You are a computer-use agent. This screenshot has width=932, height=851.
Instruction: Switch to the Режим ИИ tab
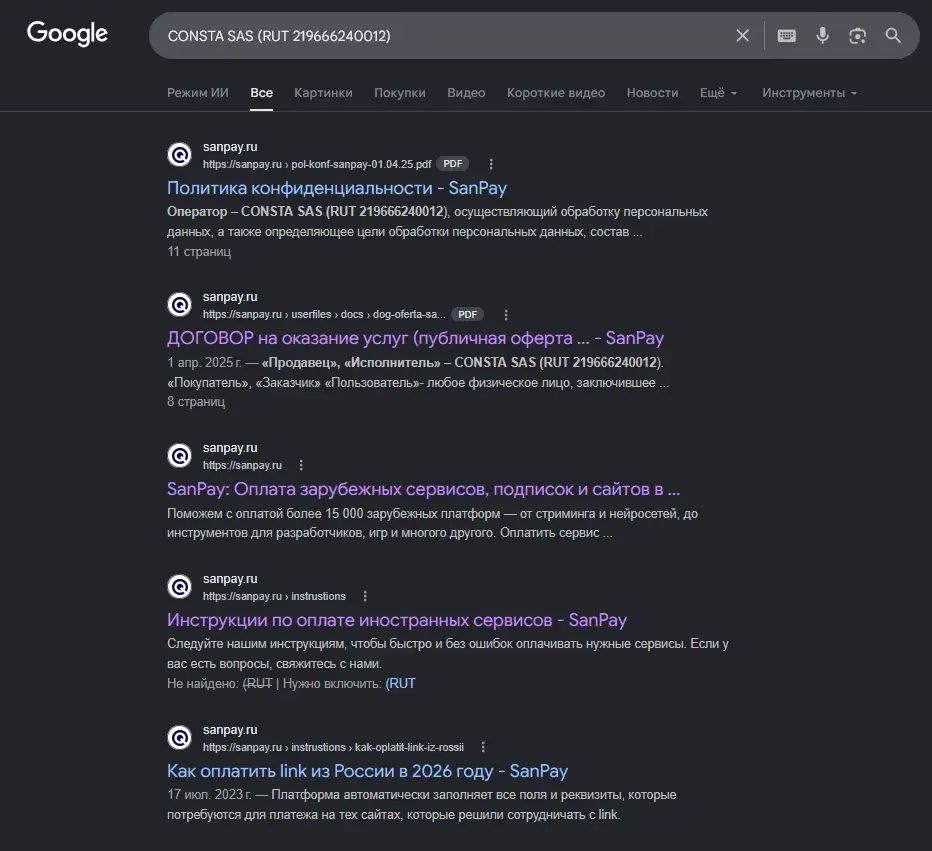(x=197, y=93)
